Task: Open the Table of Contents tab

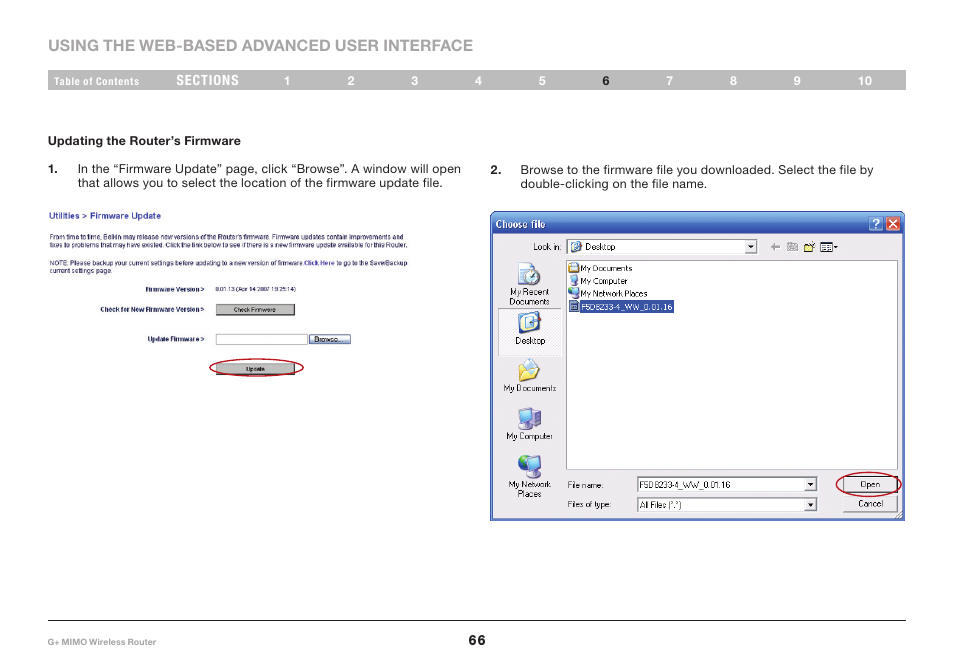Action: click(96, 81)
